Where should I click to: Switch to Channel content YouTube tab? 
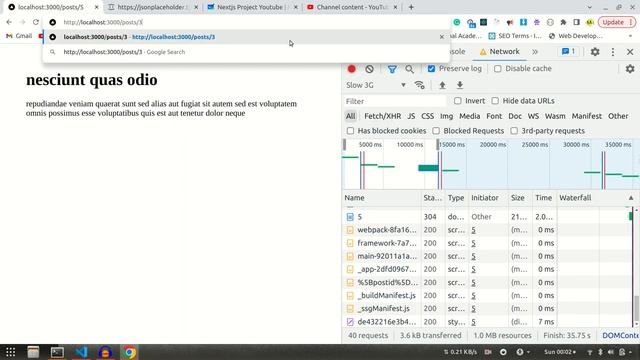tap(352, 7)
